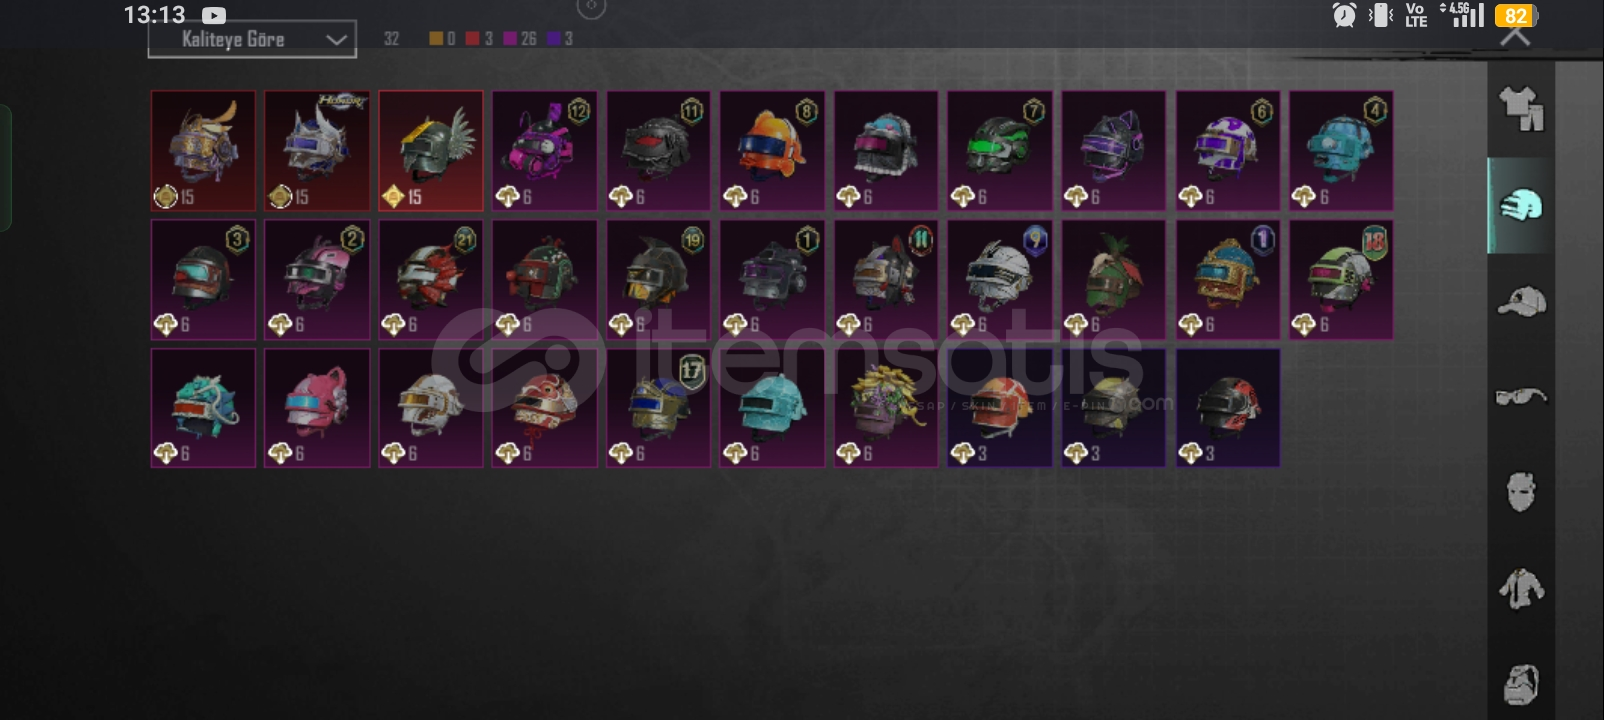The image size is (1604, 720).
Task: Choose the green visor helmet labeled 7
Action: pos(1000,151)
